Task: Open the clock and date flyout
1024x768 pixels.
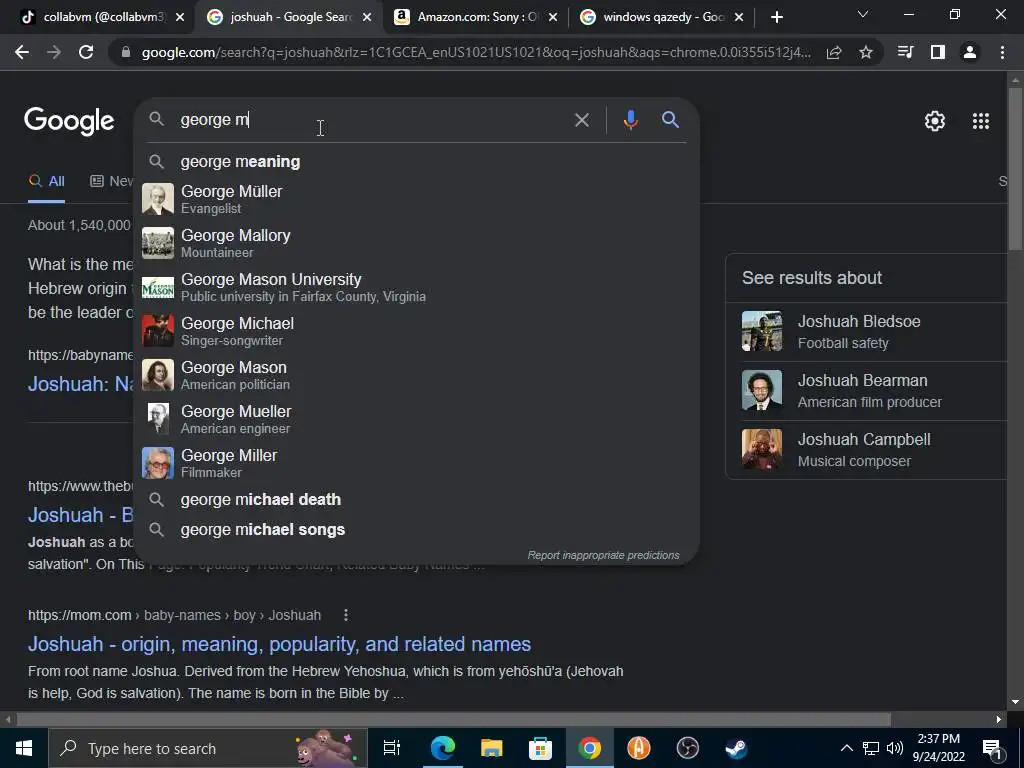Action: (938, 748)
